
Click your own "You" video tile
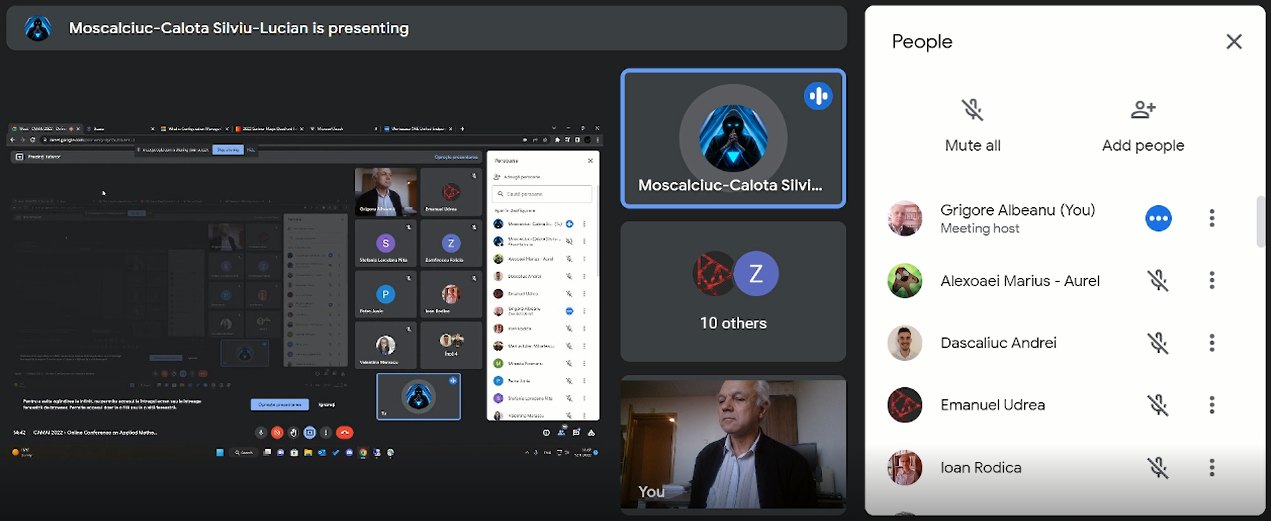(733, 443)
